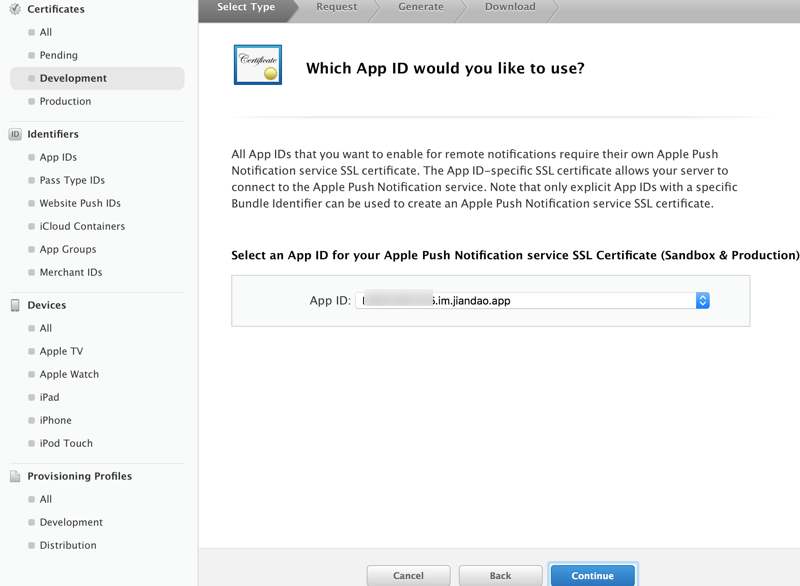The width and height of the screenshot is (800, 586).
Task: Click the Provisioning Profiles section heading
Action: [80, 476]
